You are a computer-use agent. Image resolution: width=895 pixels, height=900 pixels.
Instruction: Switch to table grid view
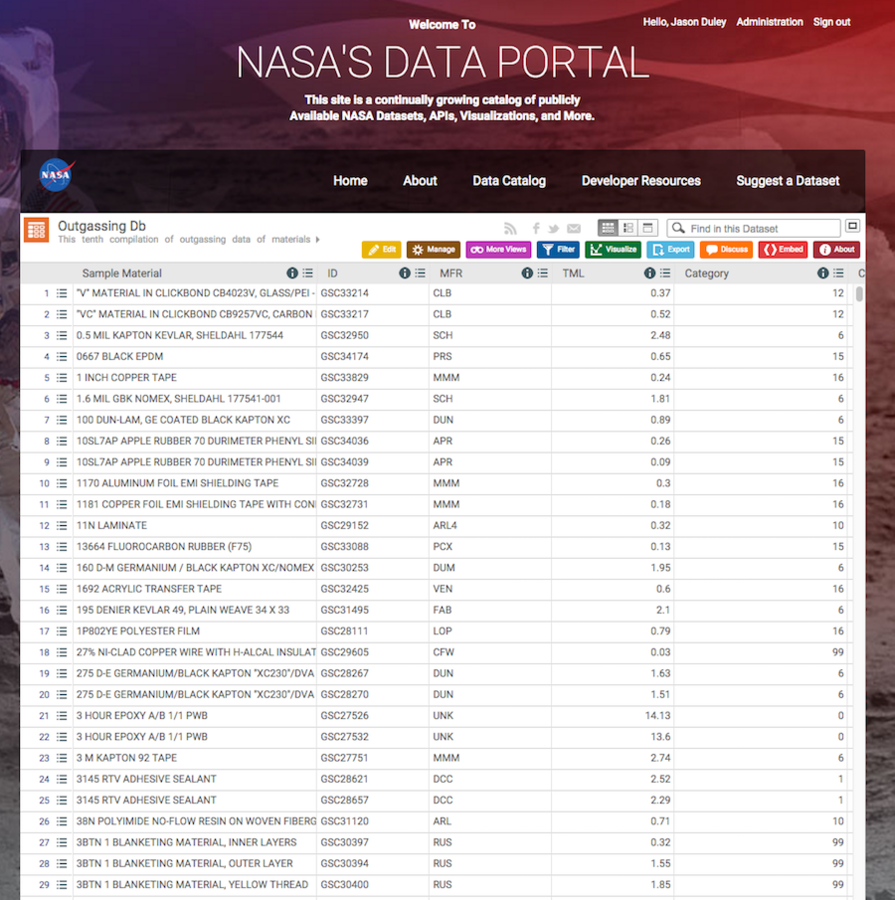[x=608, y=228]
